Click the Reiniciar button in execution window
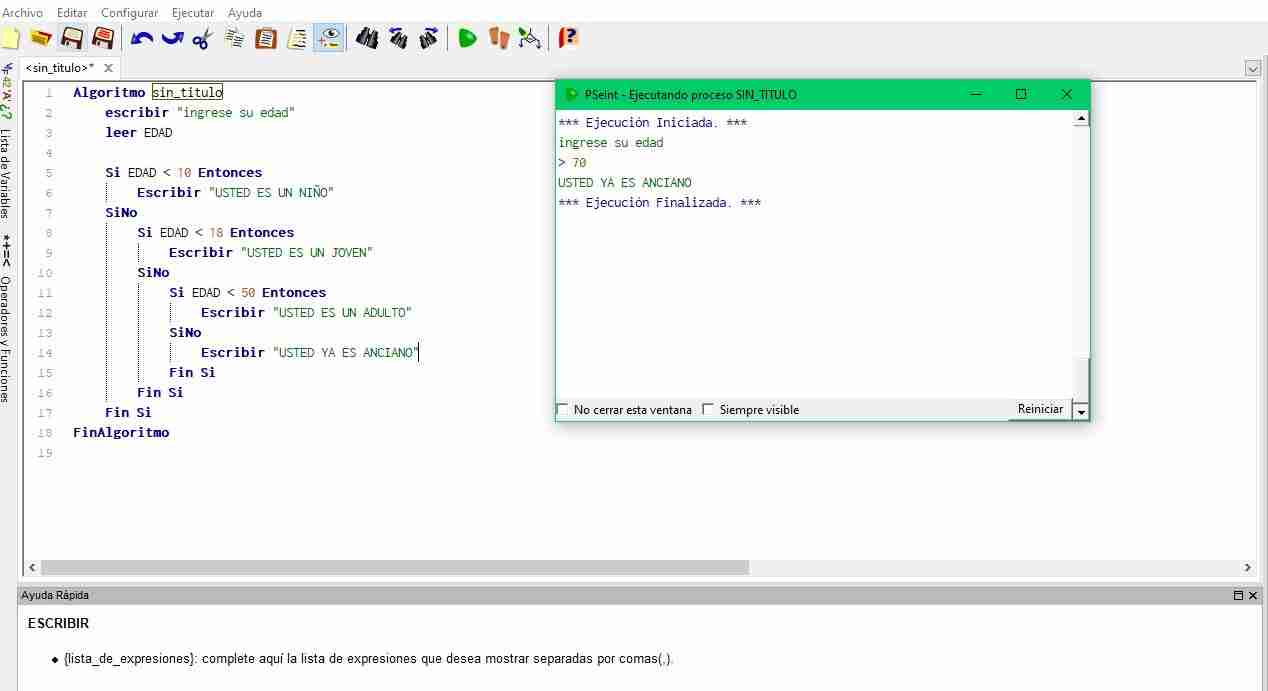The image size is (1268, 691). 1040,409
